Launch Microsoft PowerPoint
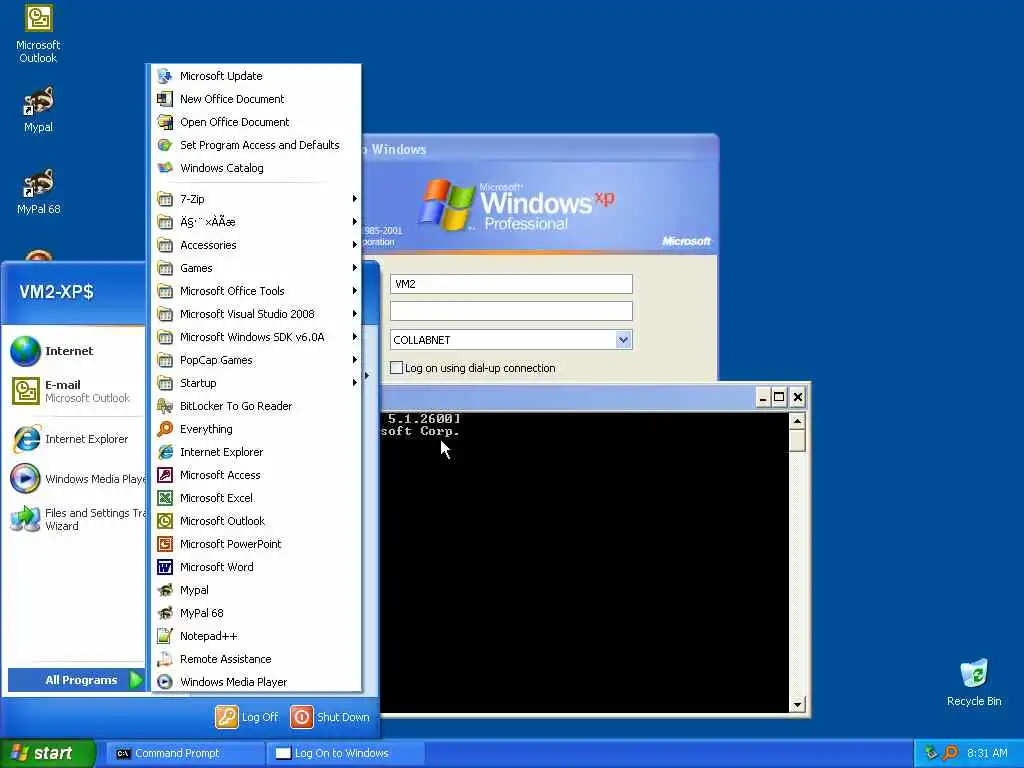 255,544
